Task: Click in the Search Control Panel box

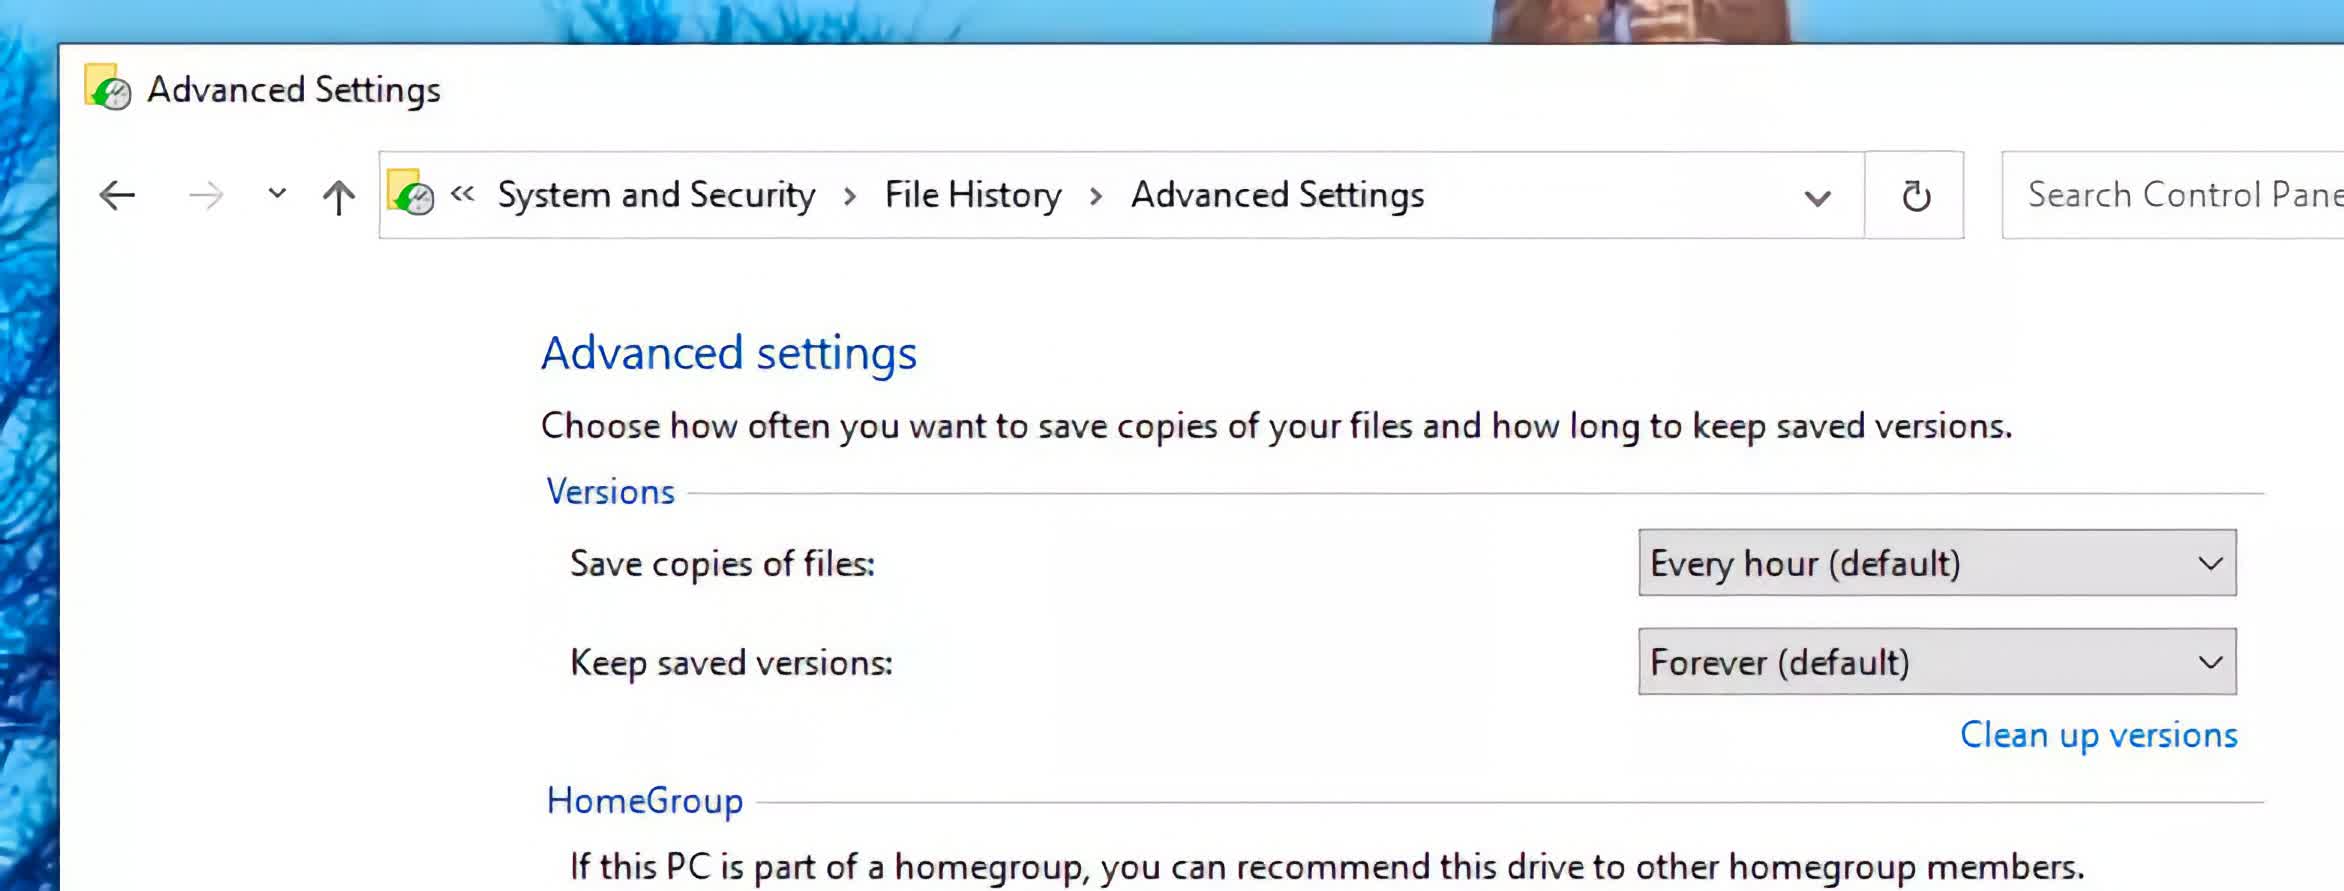Action: (2172, 195)
